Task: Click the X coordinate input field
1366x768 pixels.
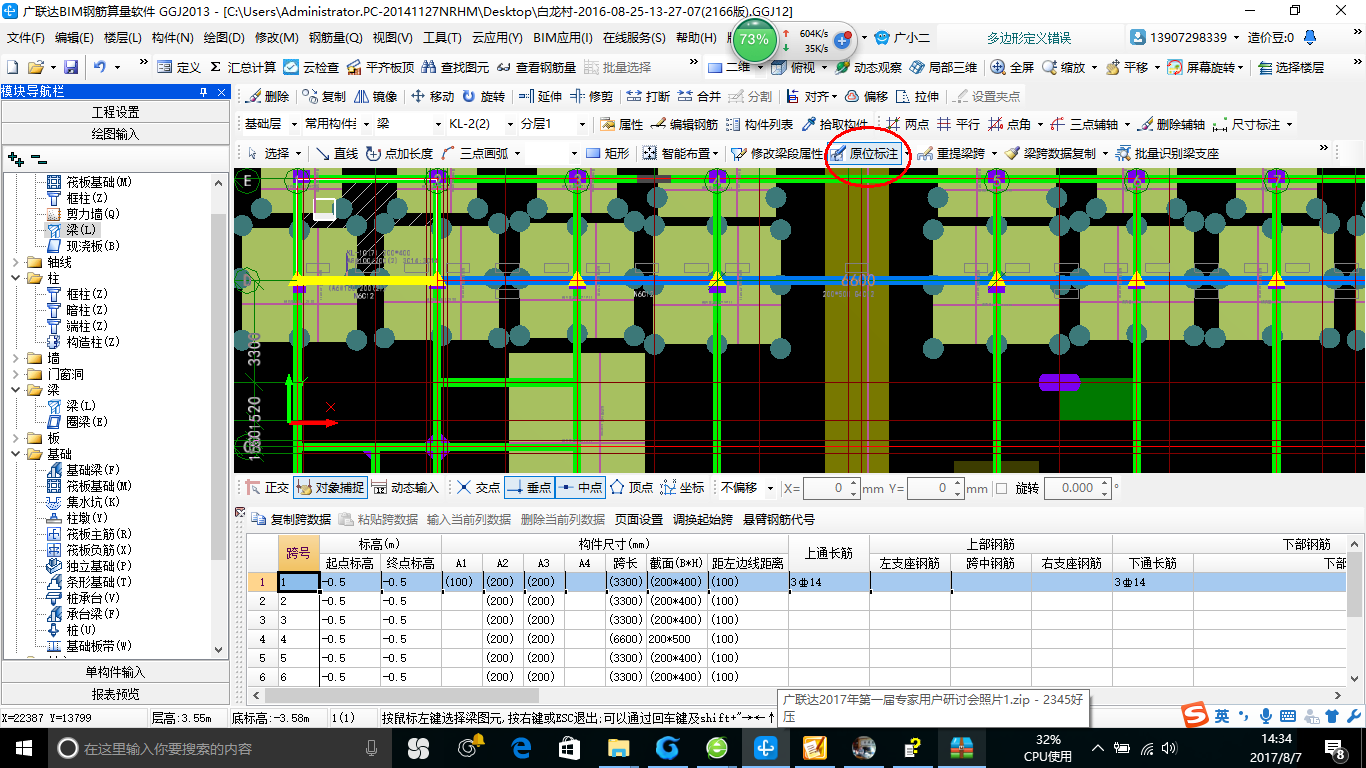Action: [832, 488]
